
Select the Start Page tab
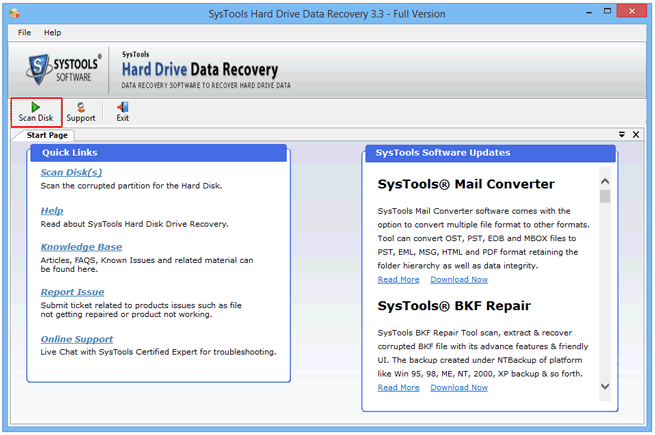[x=47, y=135]
